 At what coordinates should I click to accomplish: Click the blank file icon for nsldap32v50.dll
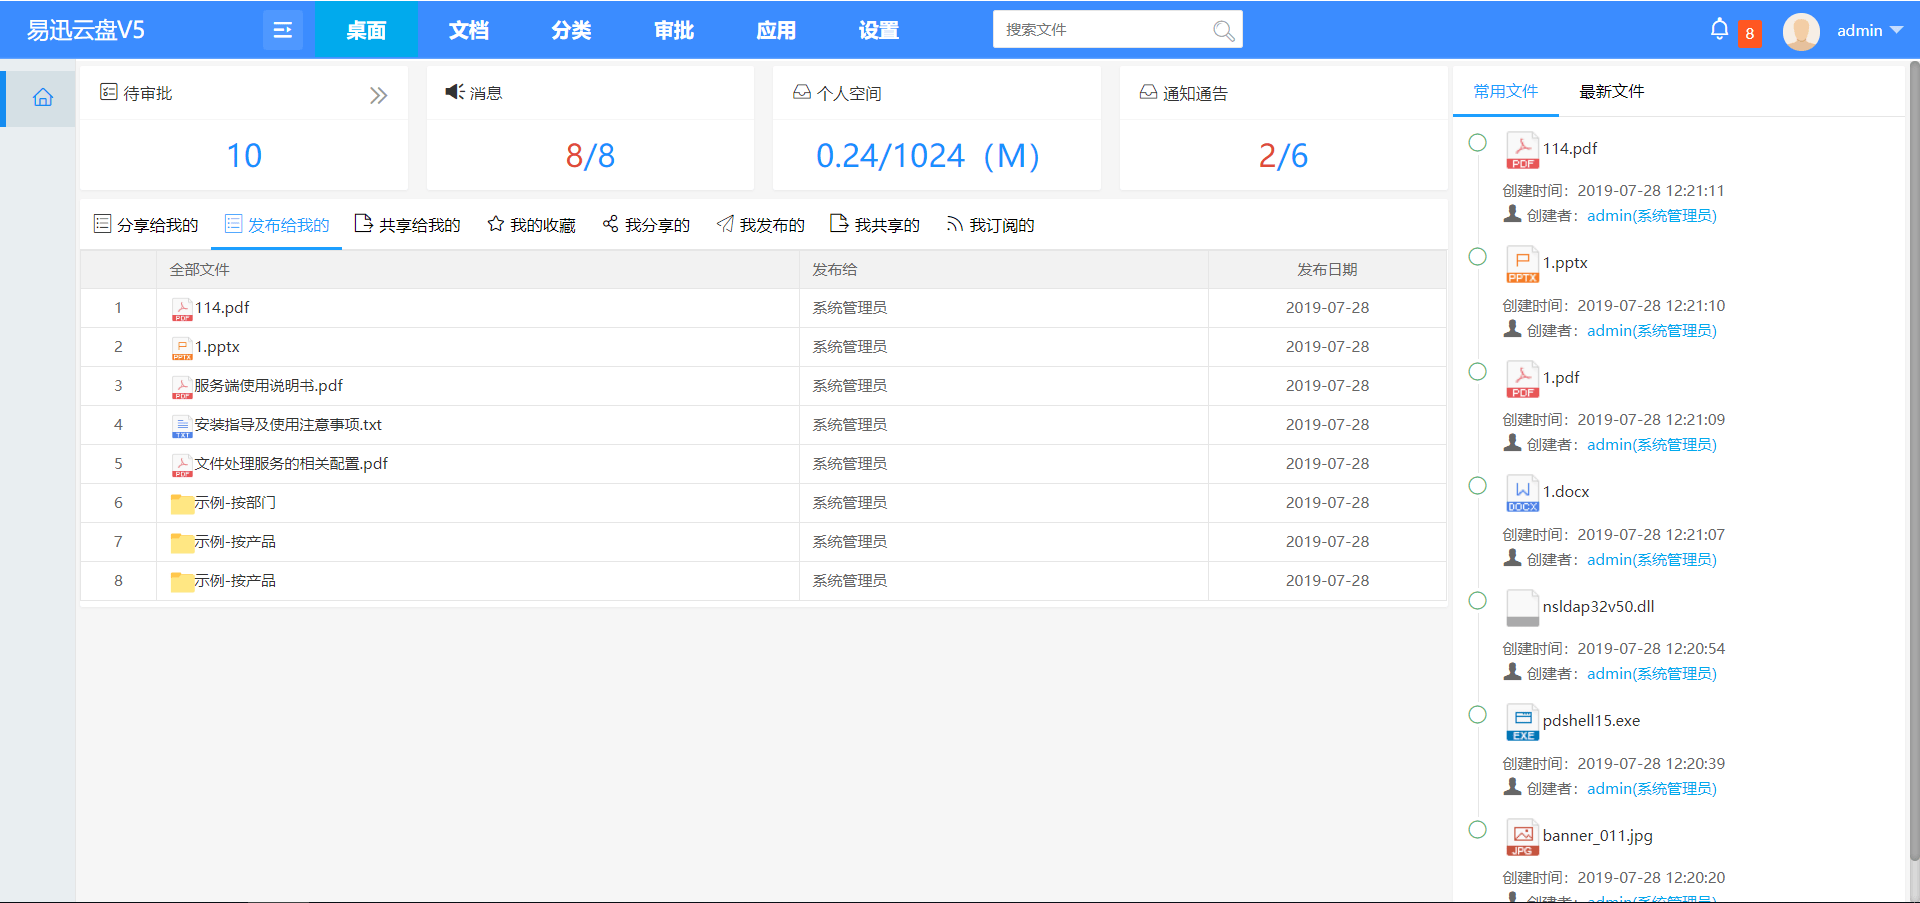coord(1522,609)
